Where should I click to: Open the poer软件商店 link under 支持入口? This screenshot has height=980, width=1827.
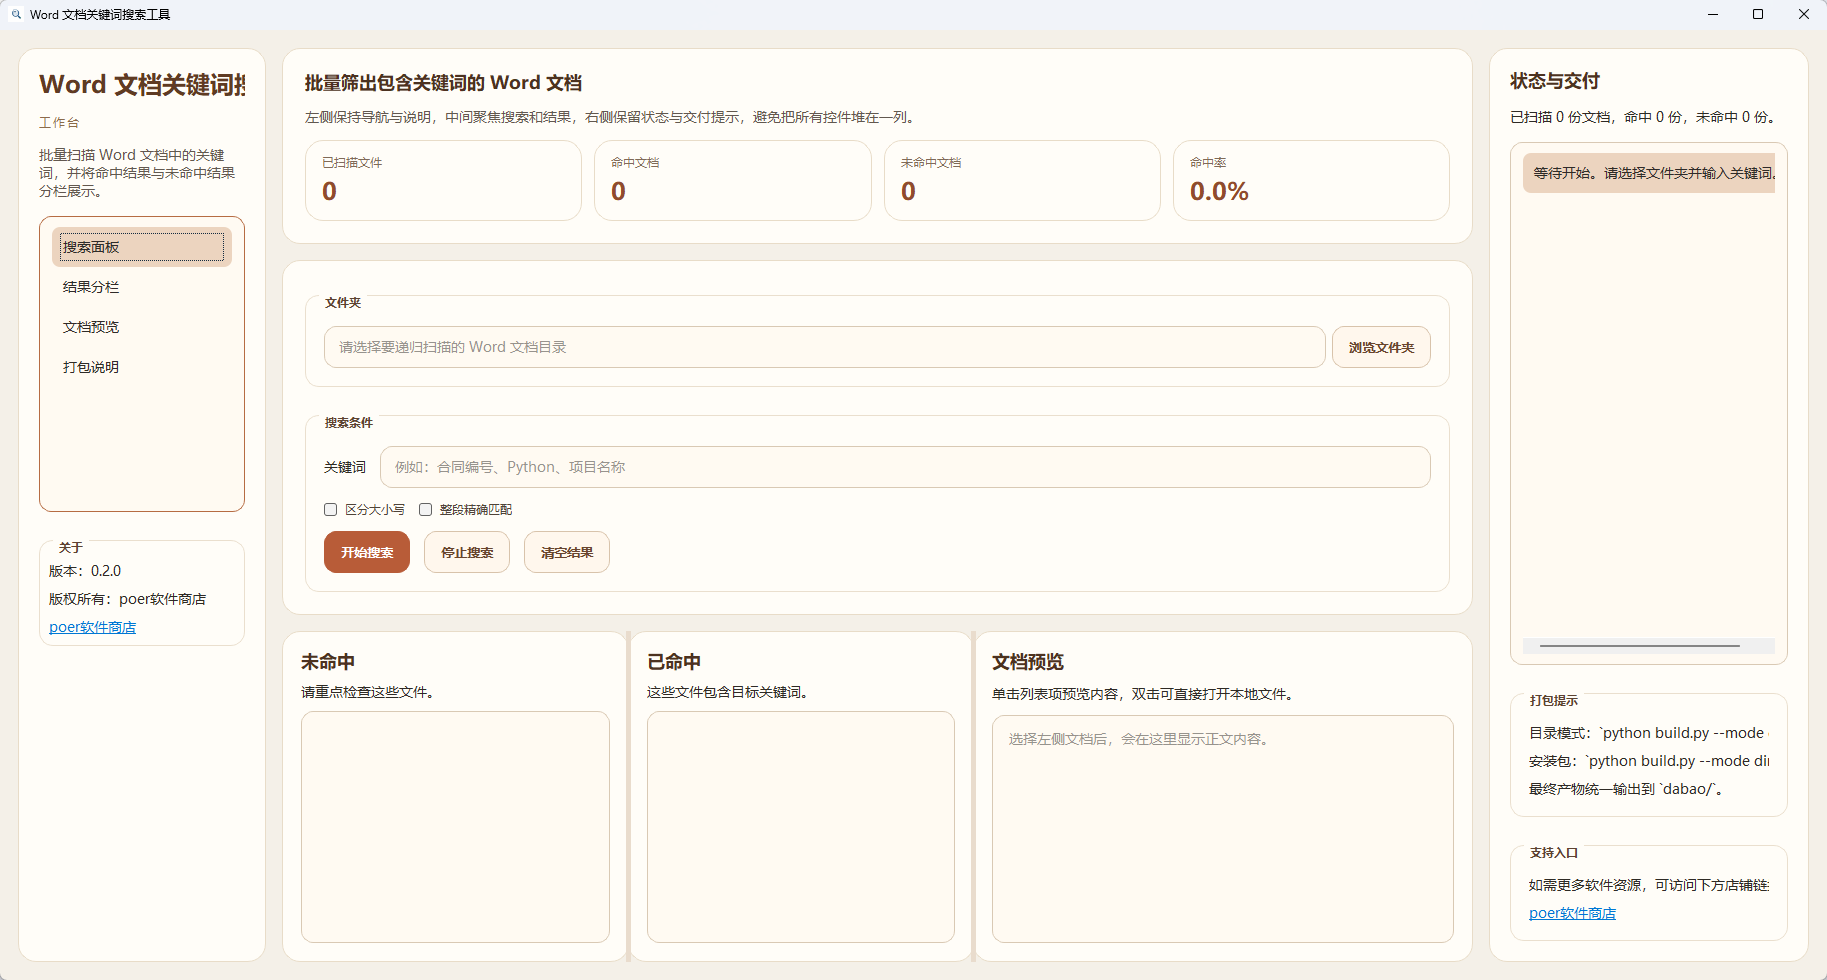pos(1572,913)
